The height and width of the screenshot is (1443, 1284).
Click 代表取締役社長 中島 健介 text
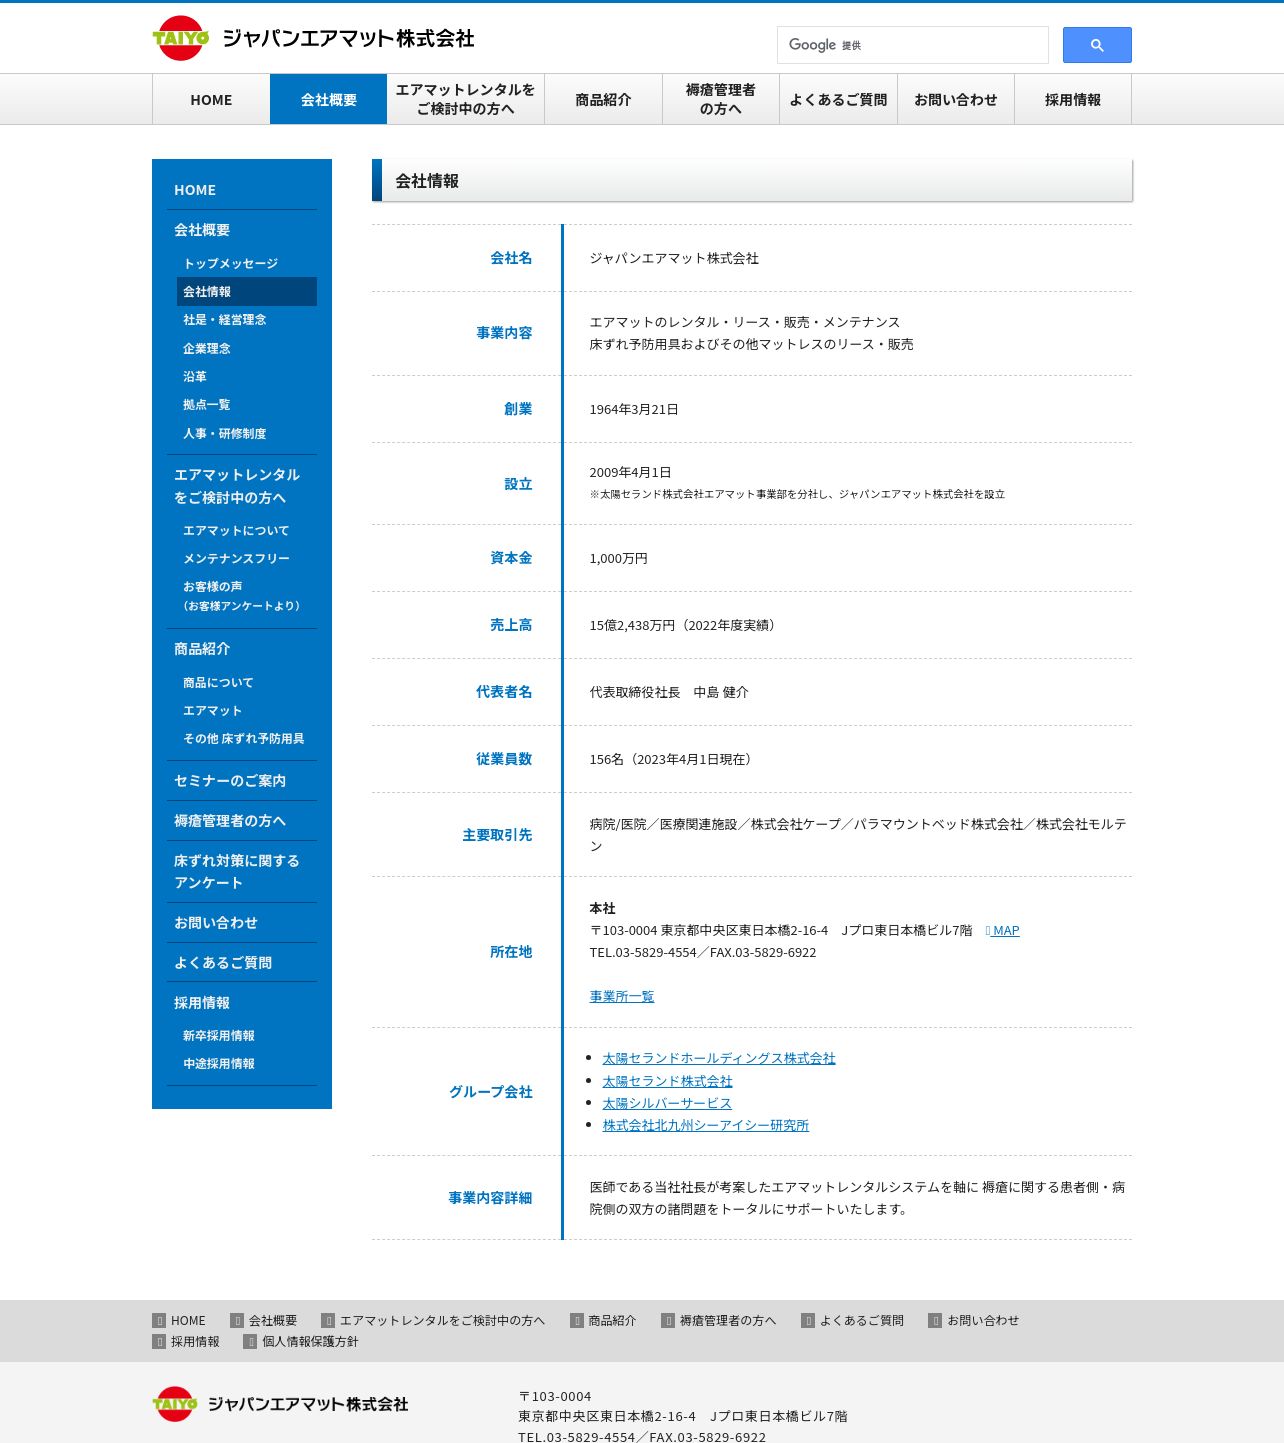pyautogui.click(x=669, y=692)
